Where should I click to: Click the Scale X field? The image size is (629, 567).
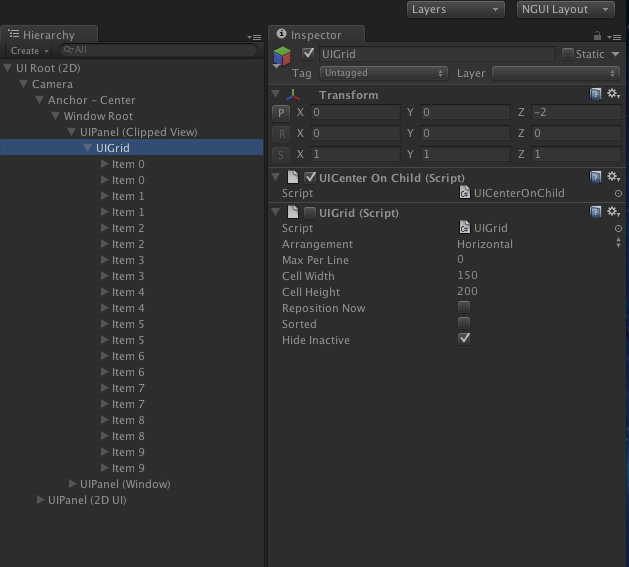pos(355,154)
